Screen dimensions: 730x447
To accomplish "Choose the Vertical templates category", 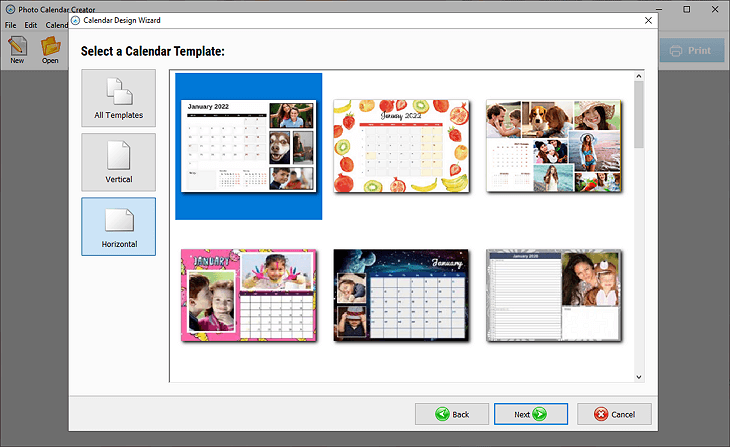I will [x=118, y=162].
